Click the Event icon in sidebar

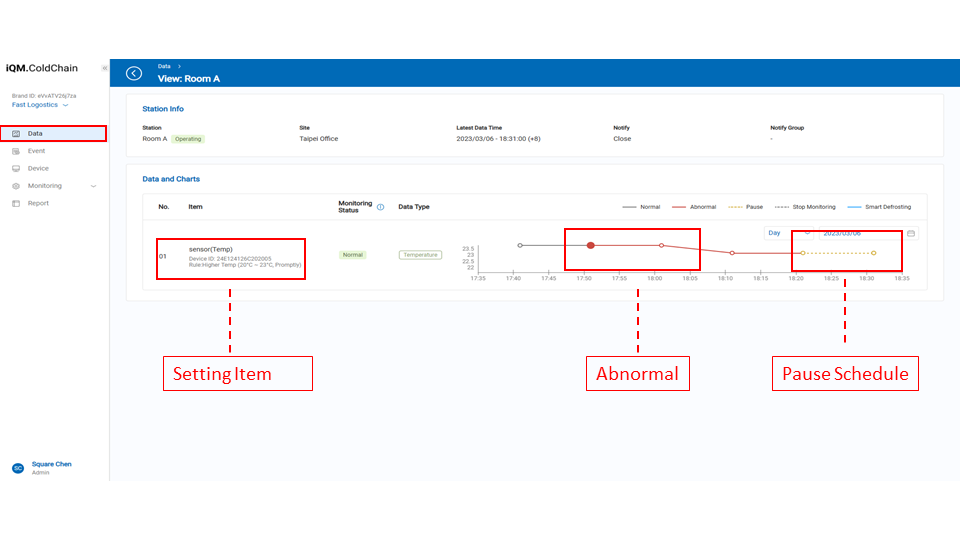[x=16, y=151]
